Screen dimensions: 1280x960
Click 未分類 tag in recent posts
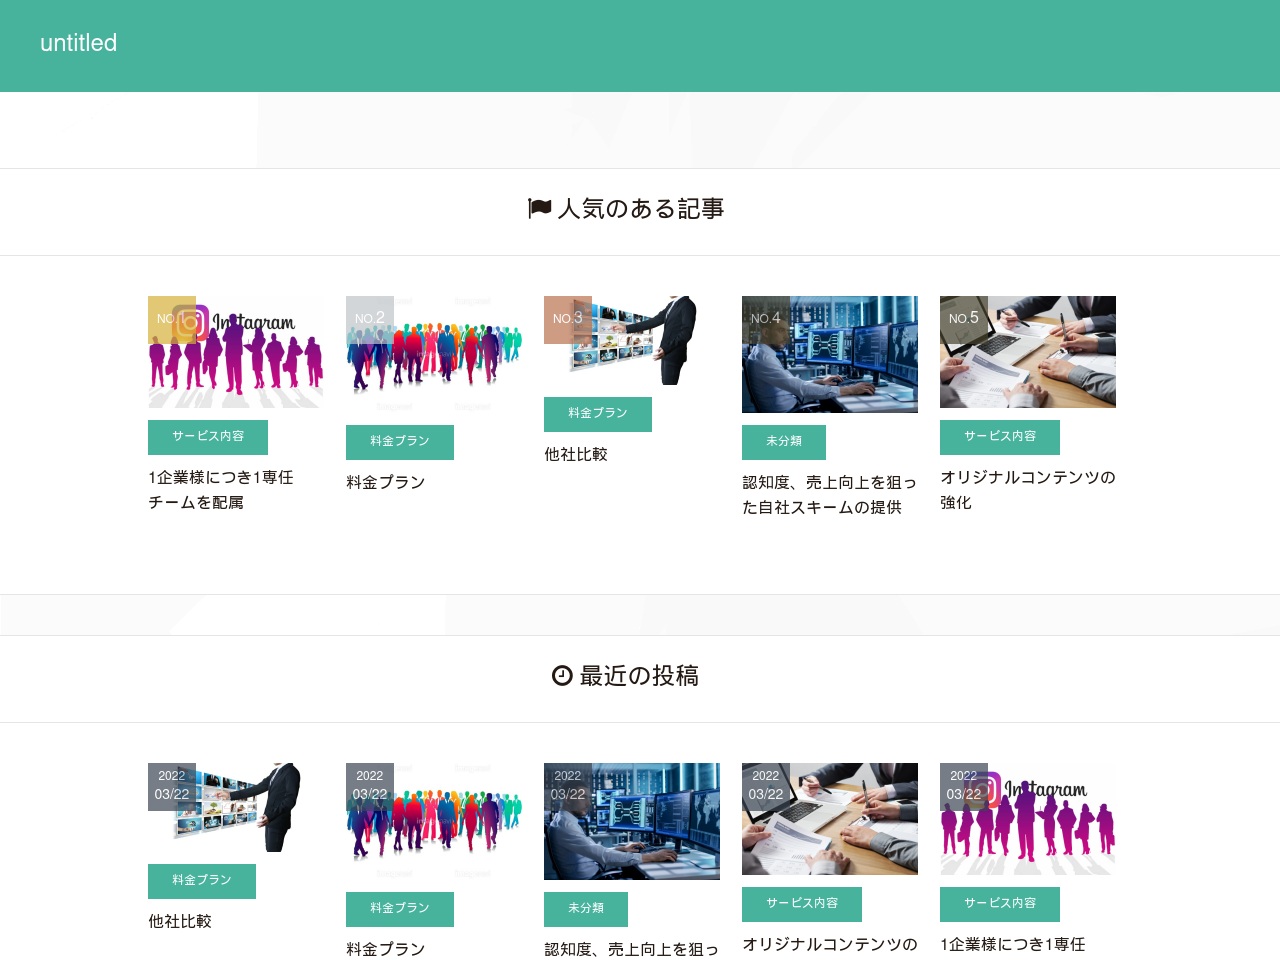point(586,909)
